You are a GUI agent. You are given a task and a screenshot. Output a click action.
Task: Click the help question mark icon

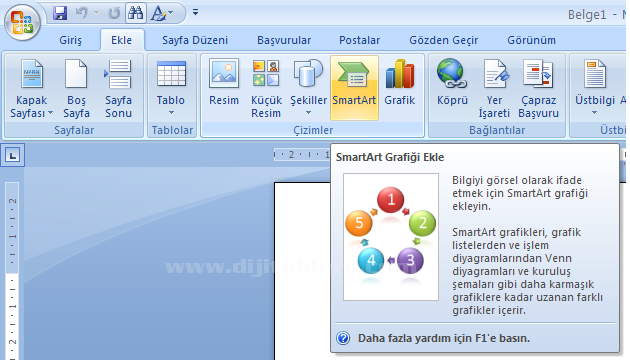click(x=343, y=338)
